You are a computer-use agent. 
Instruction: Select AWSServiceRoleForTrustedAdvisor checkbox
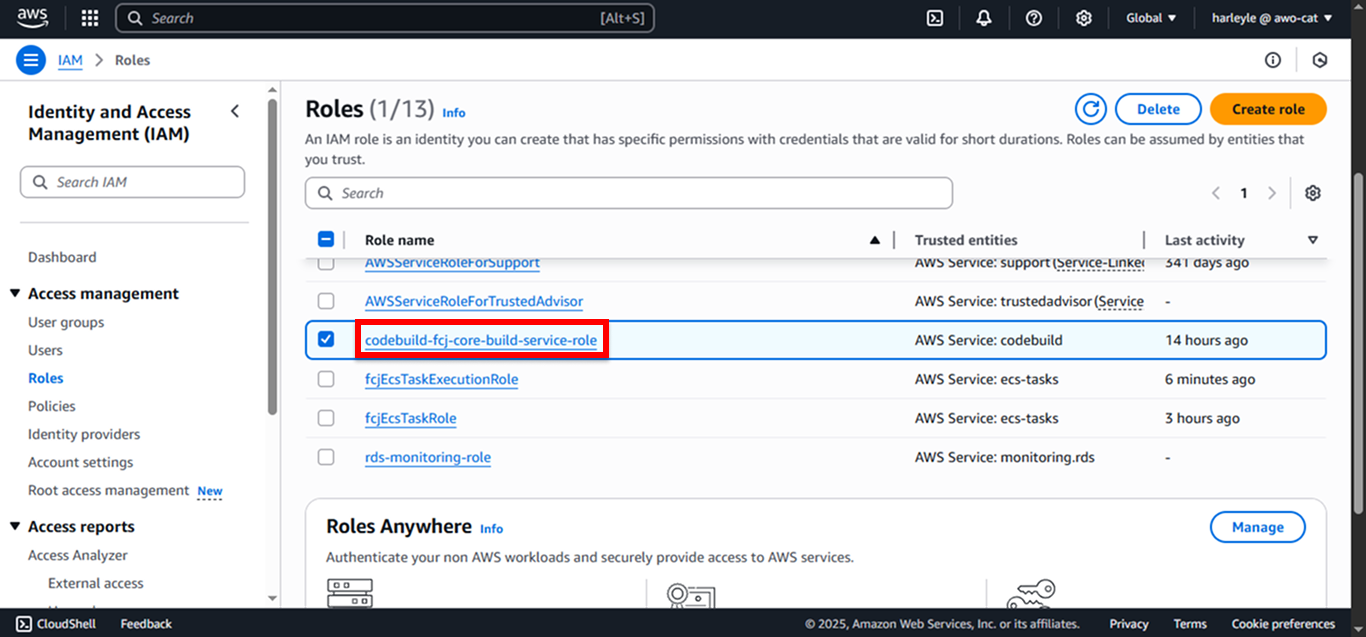coord(326,301)
